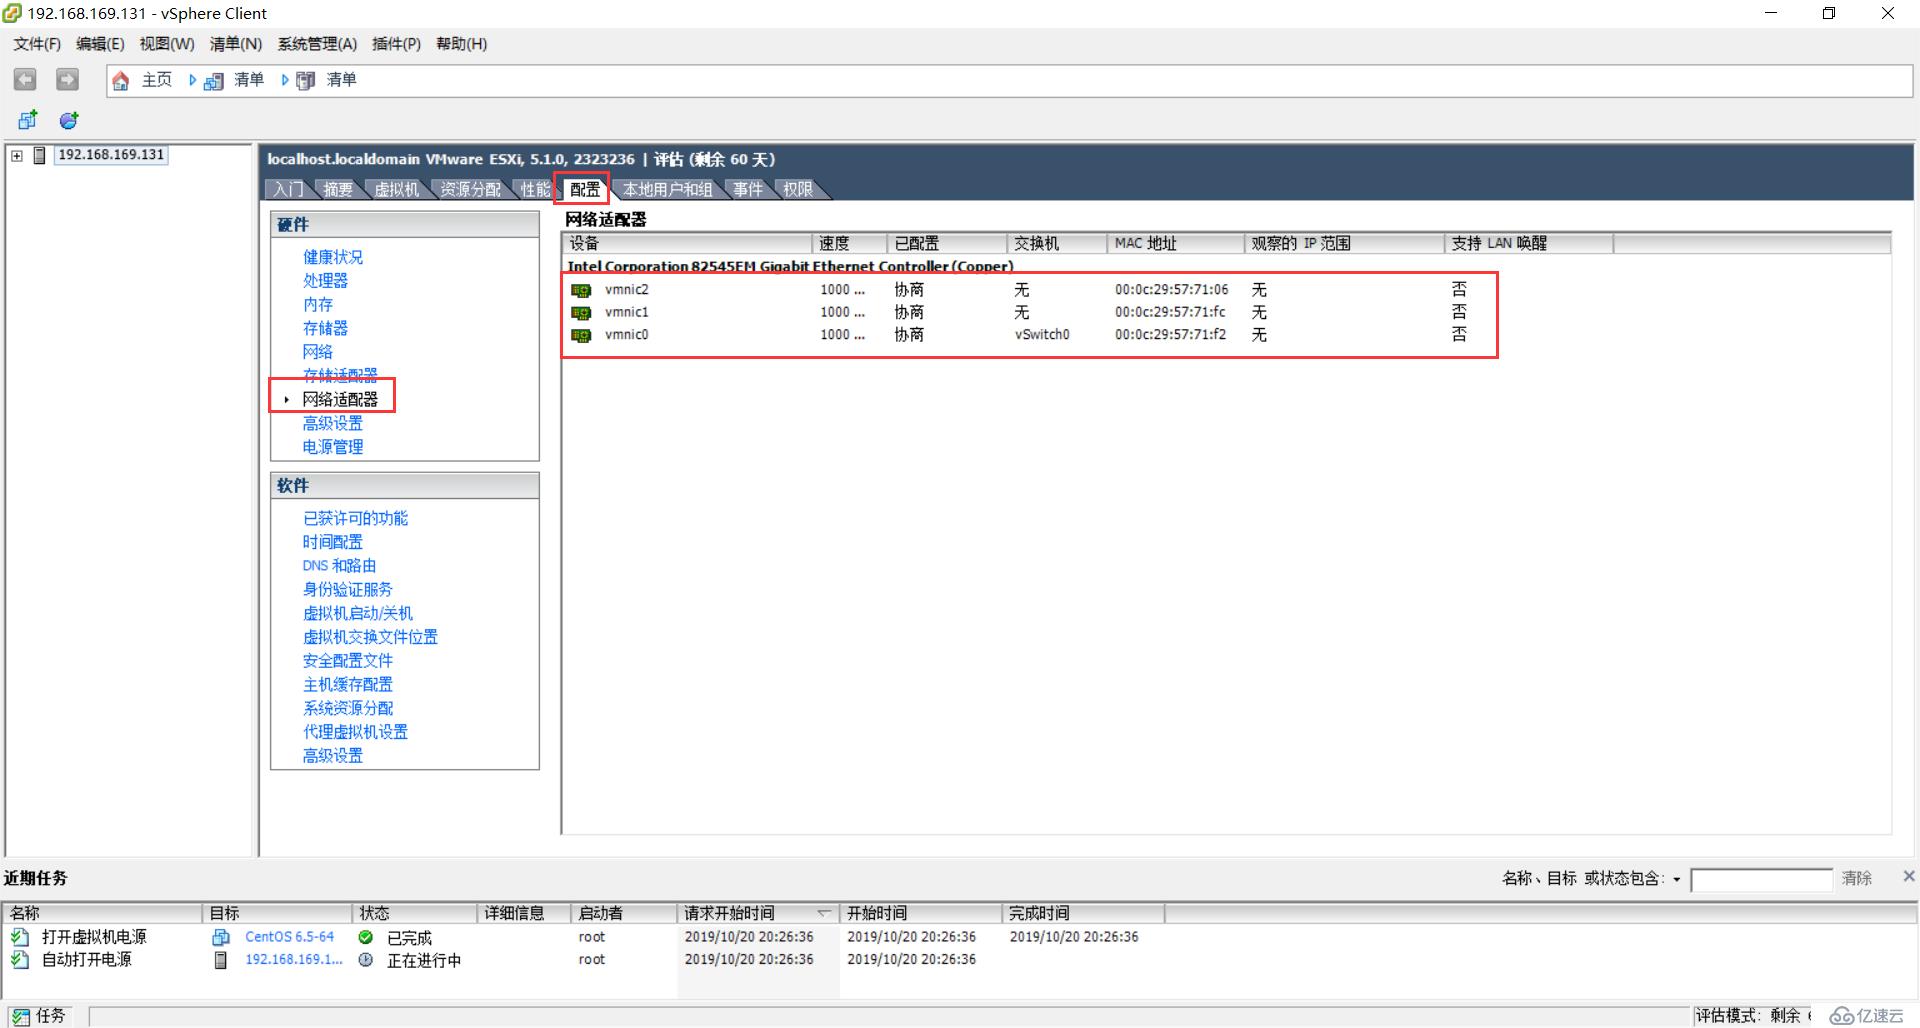Open the 系统资源分配 software link
Image resolution: width=1920 pixels, height=1028 pixels.
tap(348, 708)
